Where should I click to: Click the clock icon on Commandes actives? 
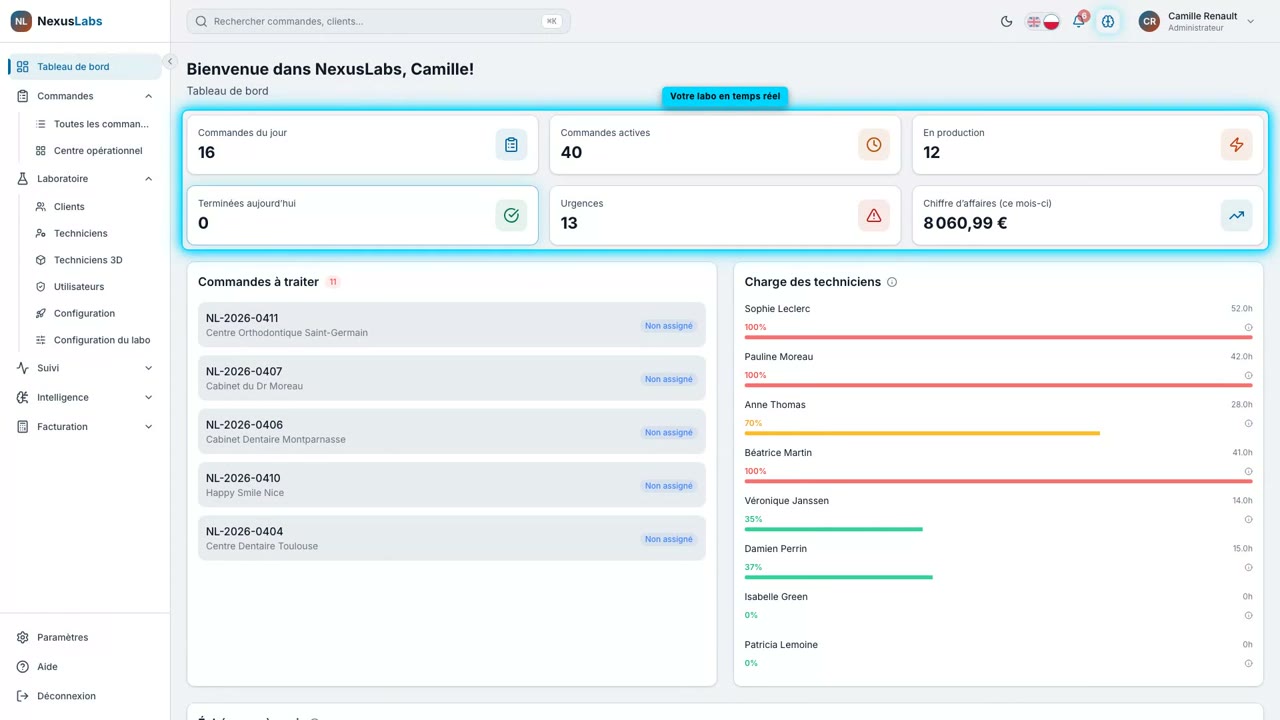(874, 145)
